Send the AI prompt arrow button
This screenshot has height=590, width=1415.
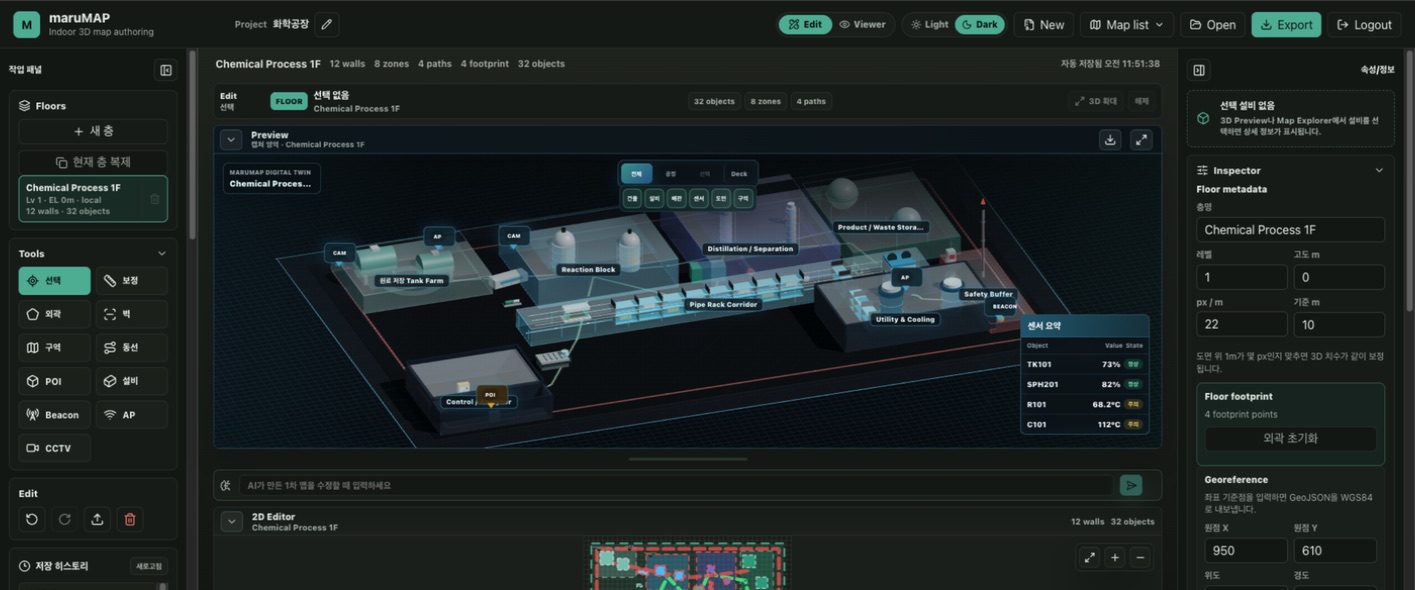pos(1131,485)
